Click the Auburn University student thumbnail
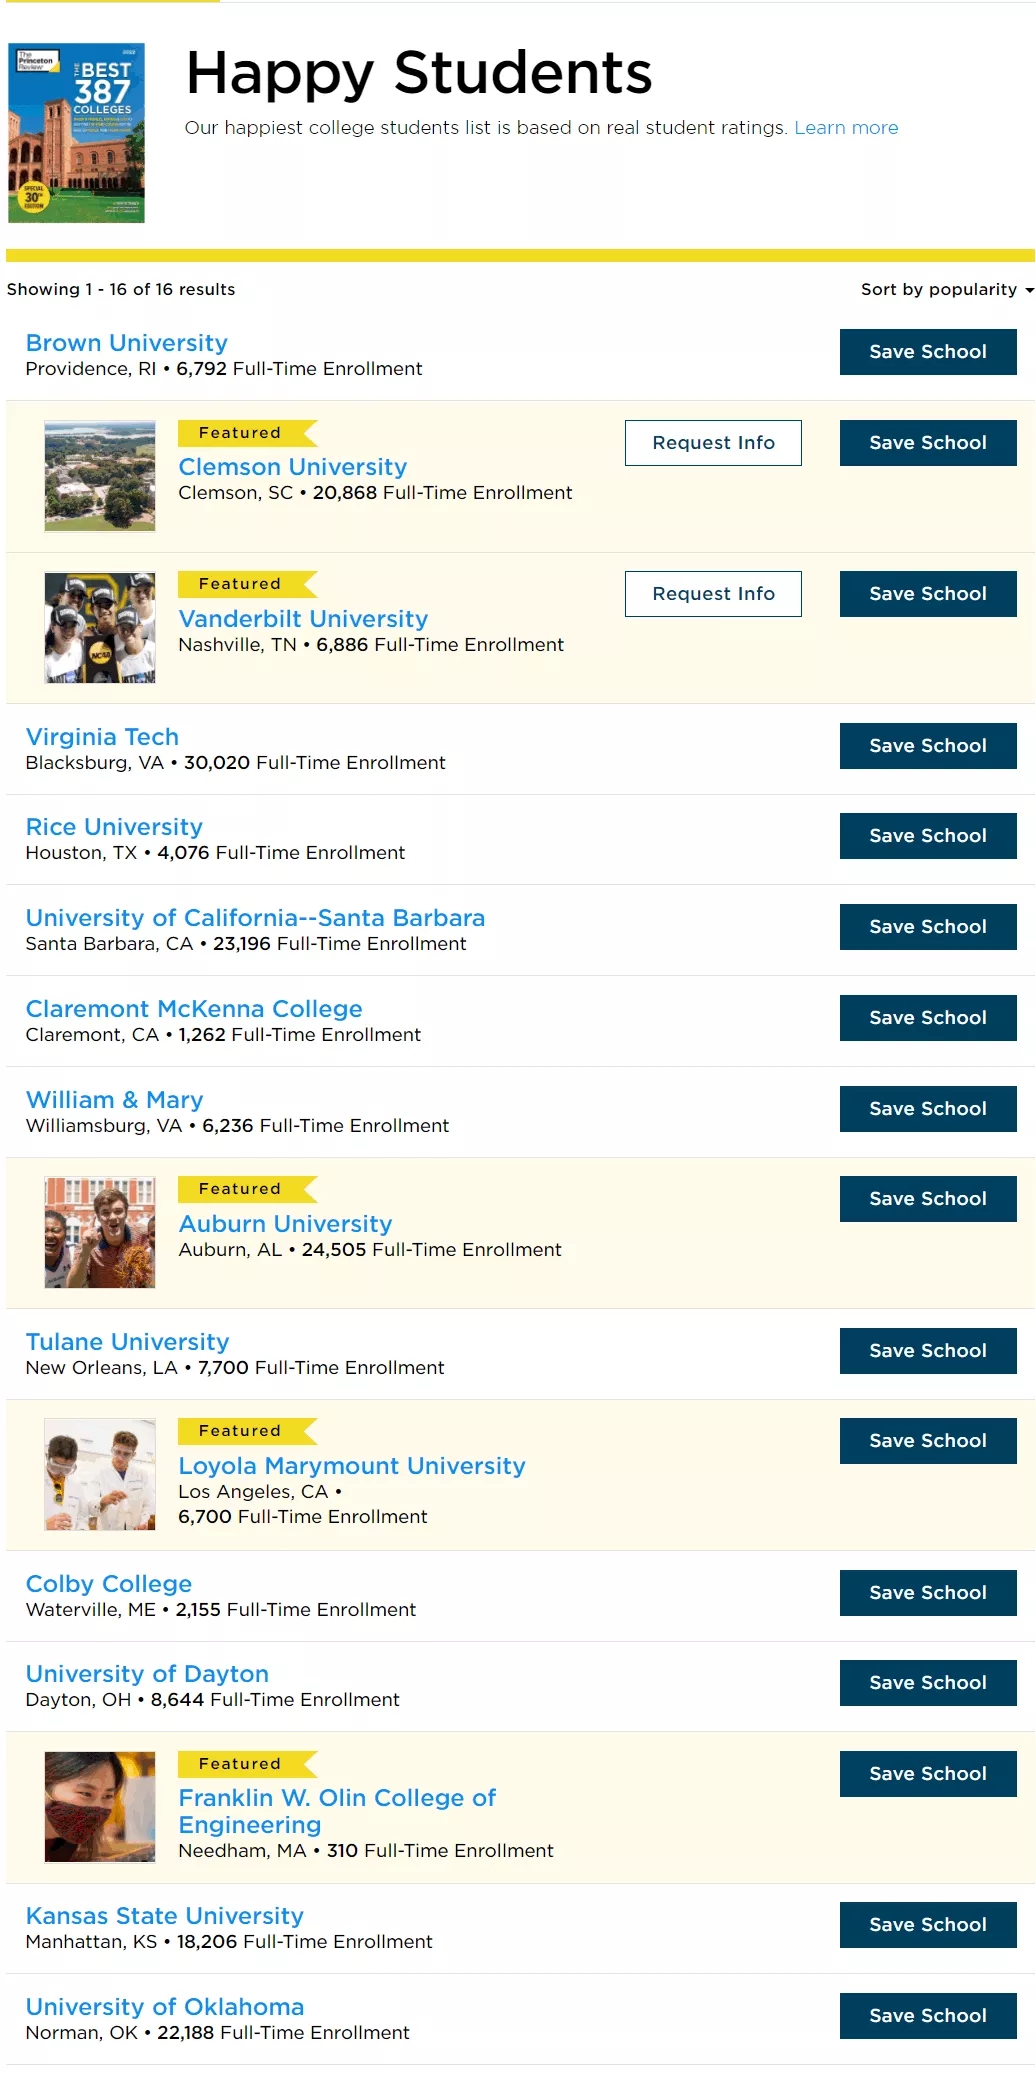The image size is (1036, 2073). click(100, 1233)
